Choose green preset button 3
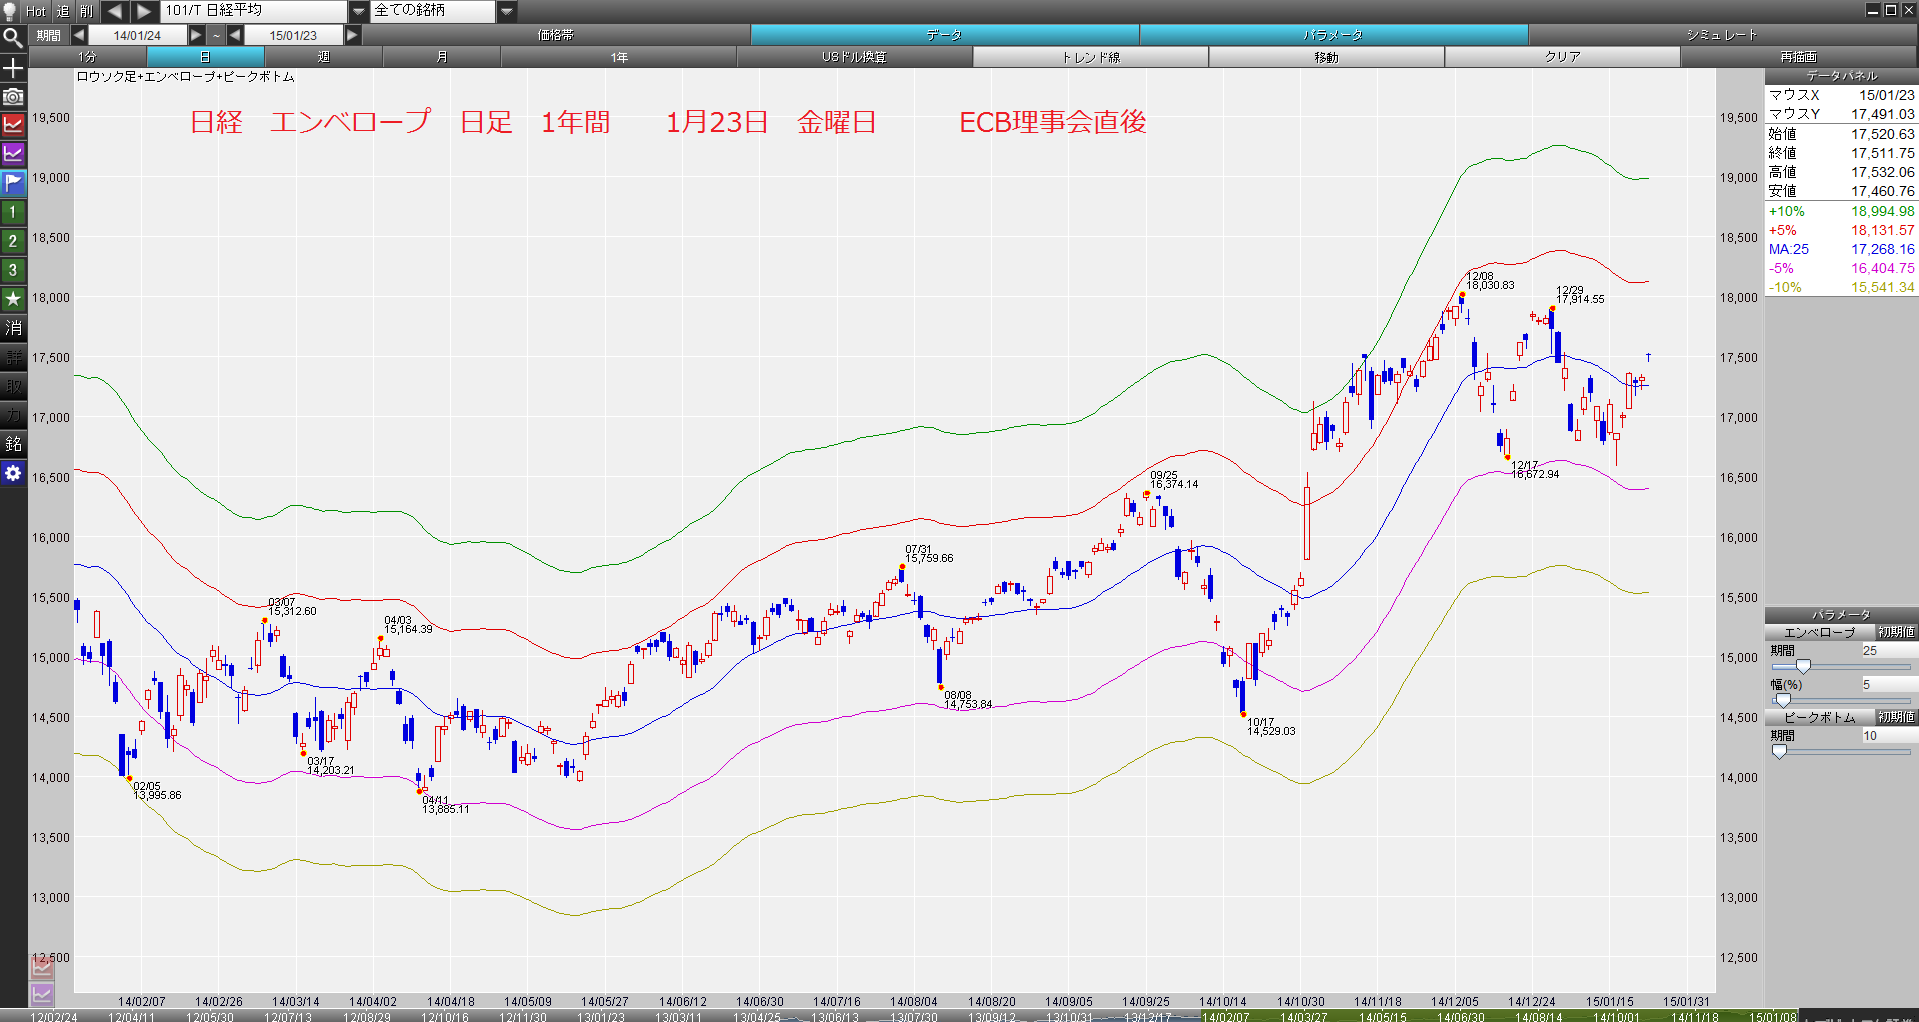 pyautogui.click(x=13, y=270)
